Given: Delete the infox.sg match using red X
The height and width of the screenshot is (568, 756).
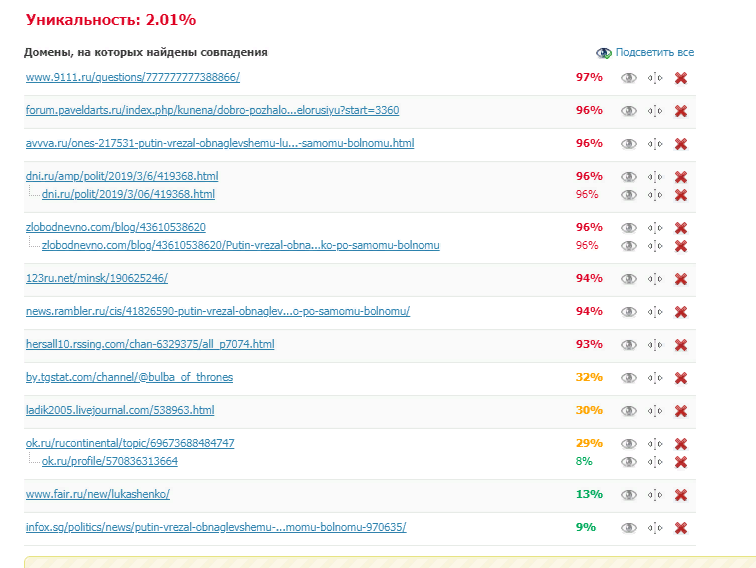Looking at the screenshot, I should pyautogui.click(x=681, y=528).
